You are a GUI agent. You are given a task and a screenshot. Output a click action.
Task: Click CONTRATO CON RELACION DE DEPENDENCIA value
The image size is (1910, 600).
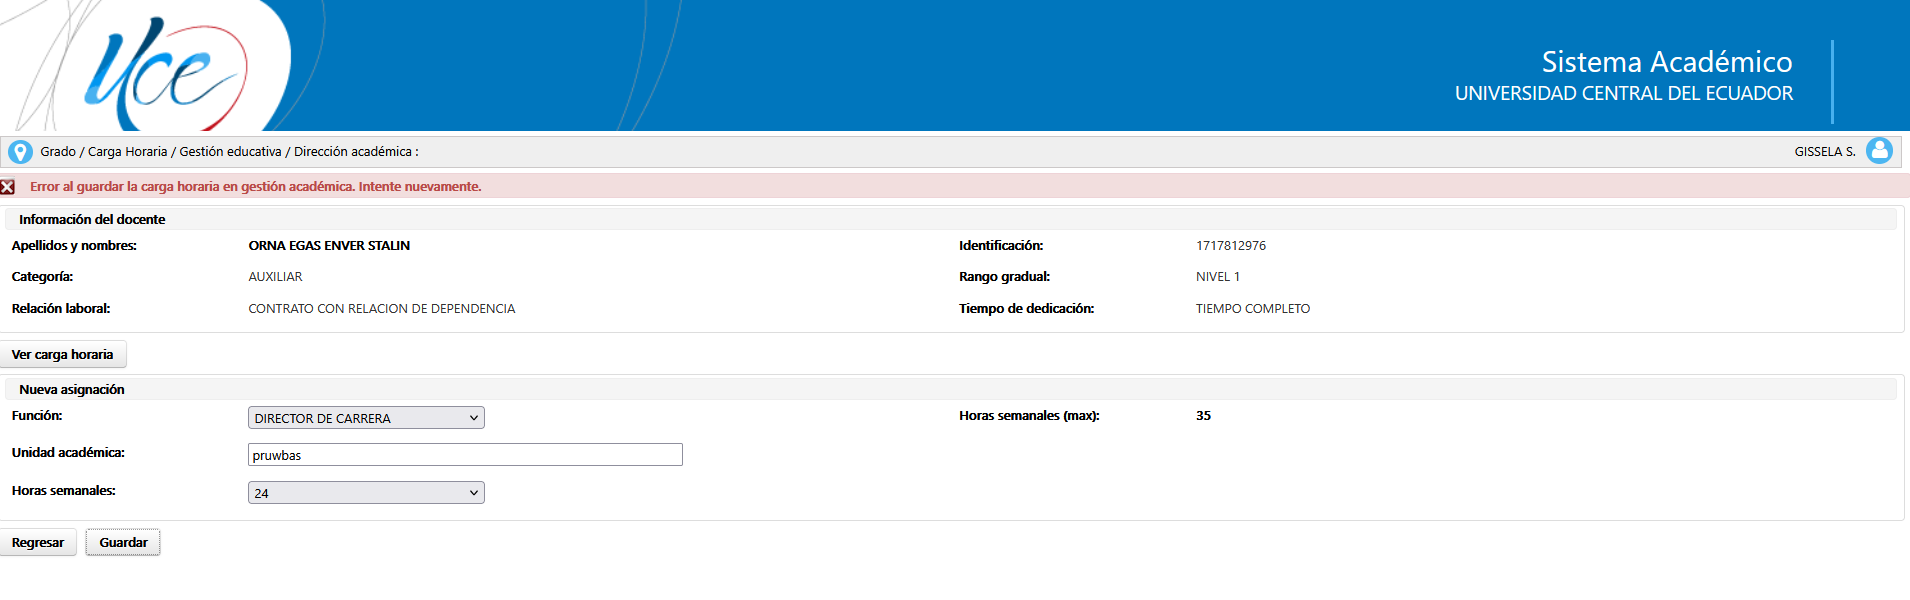point(382,309)
